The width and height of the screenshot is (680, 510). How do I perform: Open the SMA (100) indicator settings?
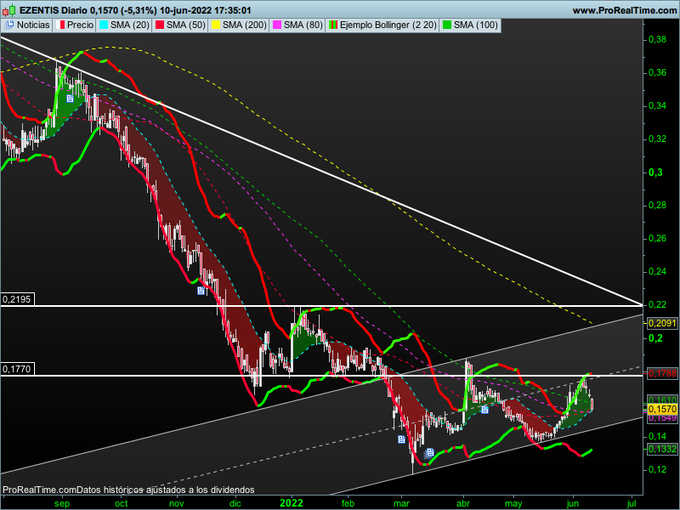pos(470,25)
